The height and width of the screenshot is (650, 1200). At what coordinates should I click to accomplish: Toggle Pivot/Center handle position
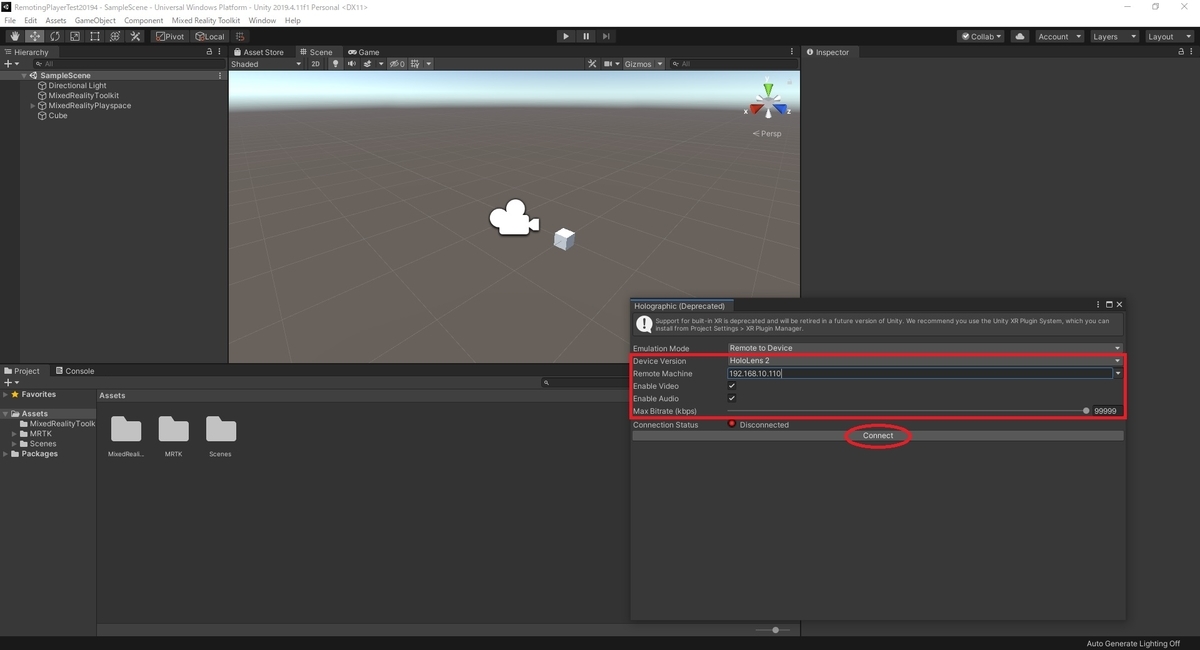170,36
